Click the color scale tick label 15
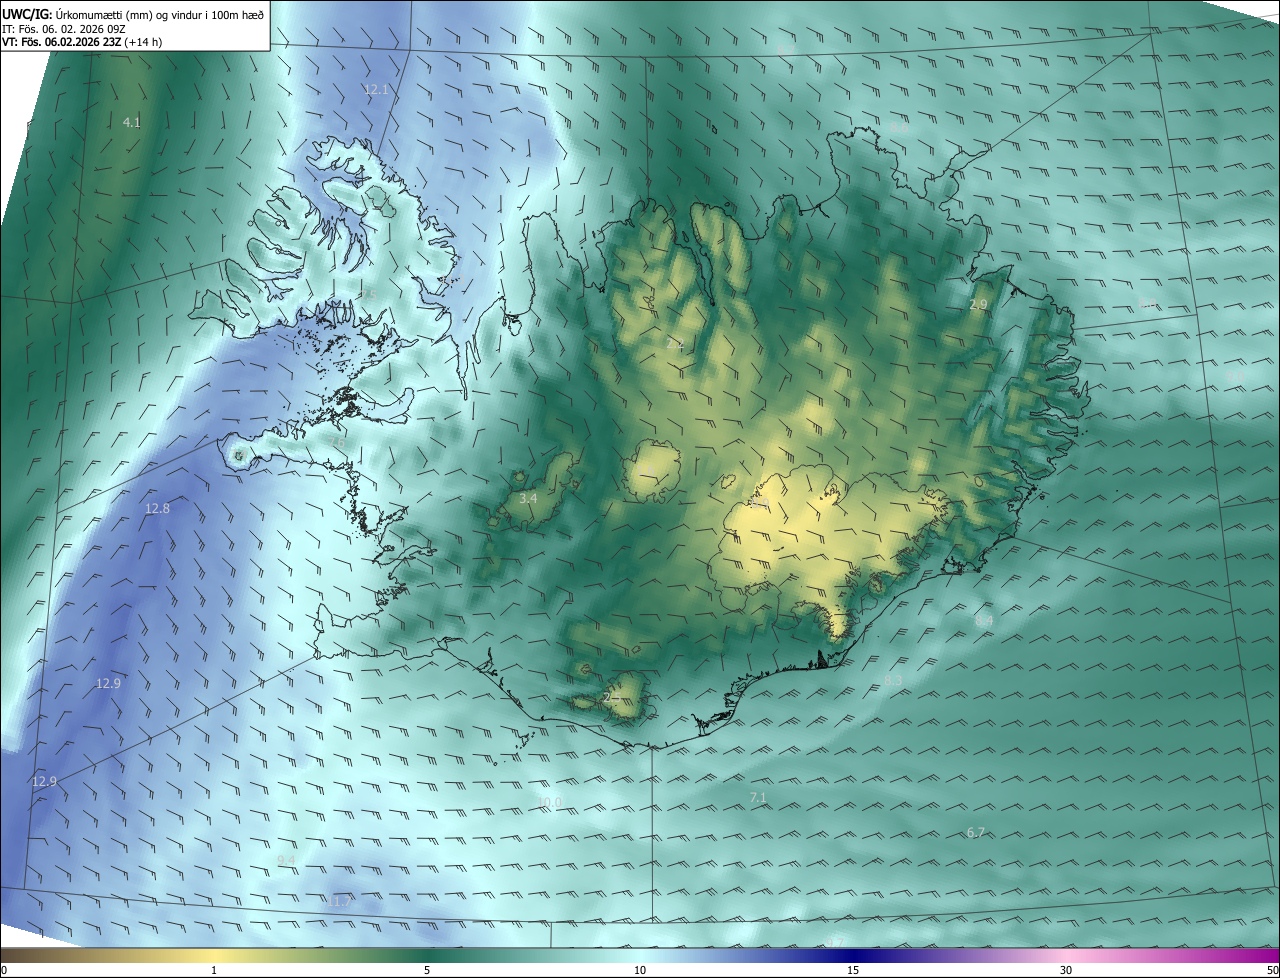This screenshot has width=1280, height=978. (x=853, y=970)
